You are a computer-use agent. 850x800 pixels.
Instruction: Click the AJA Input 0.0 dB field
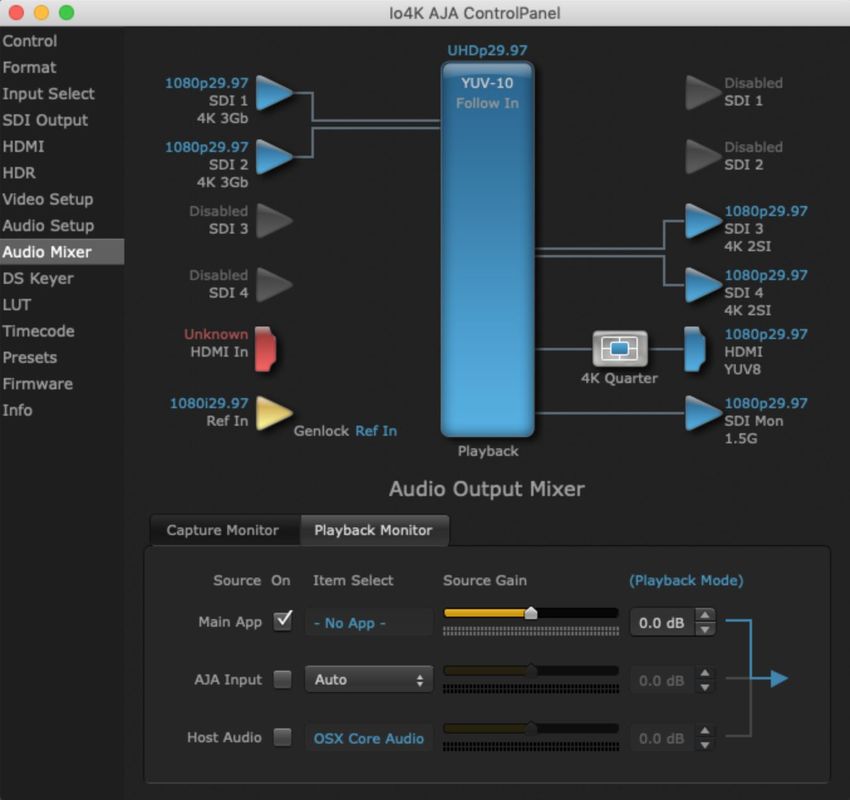(x=662, y=681)
